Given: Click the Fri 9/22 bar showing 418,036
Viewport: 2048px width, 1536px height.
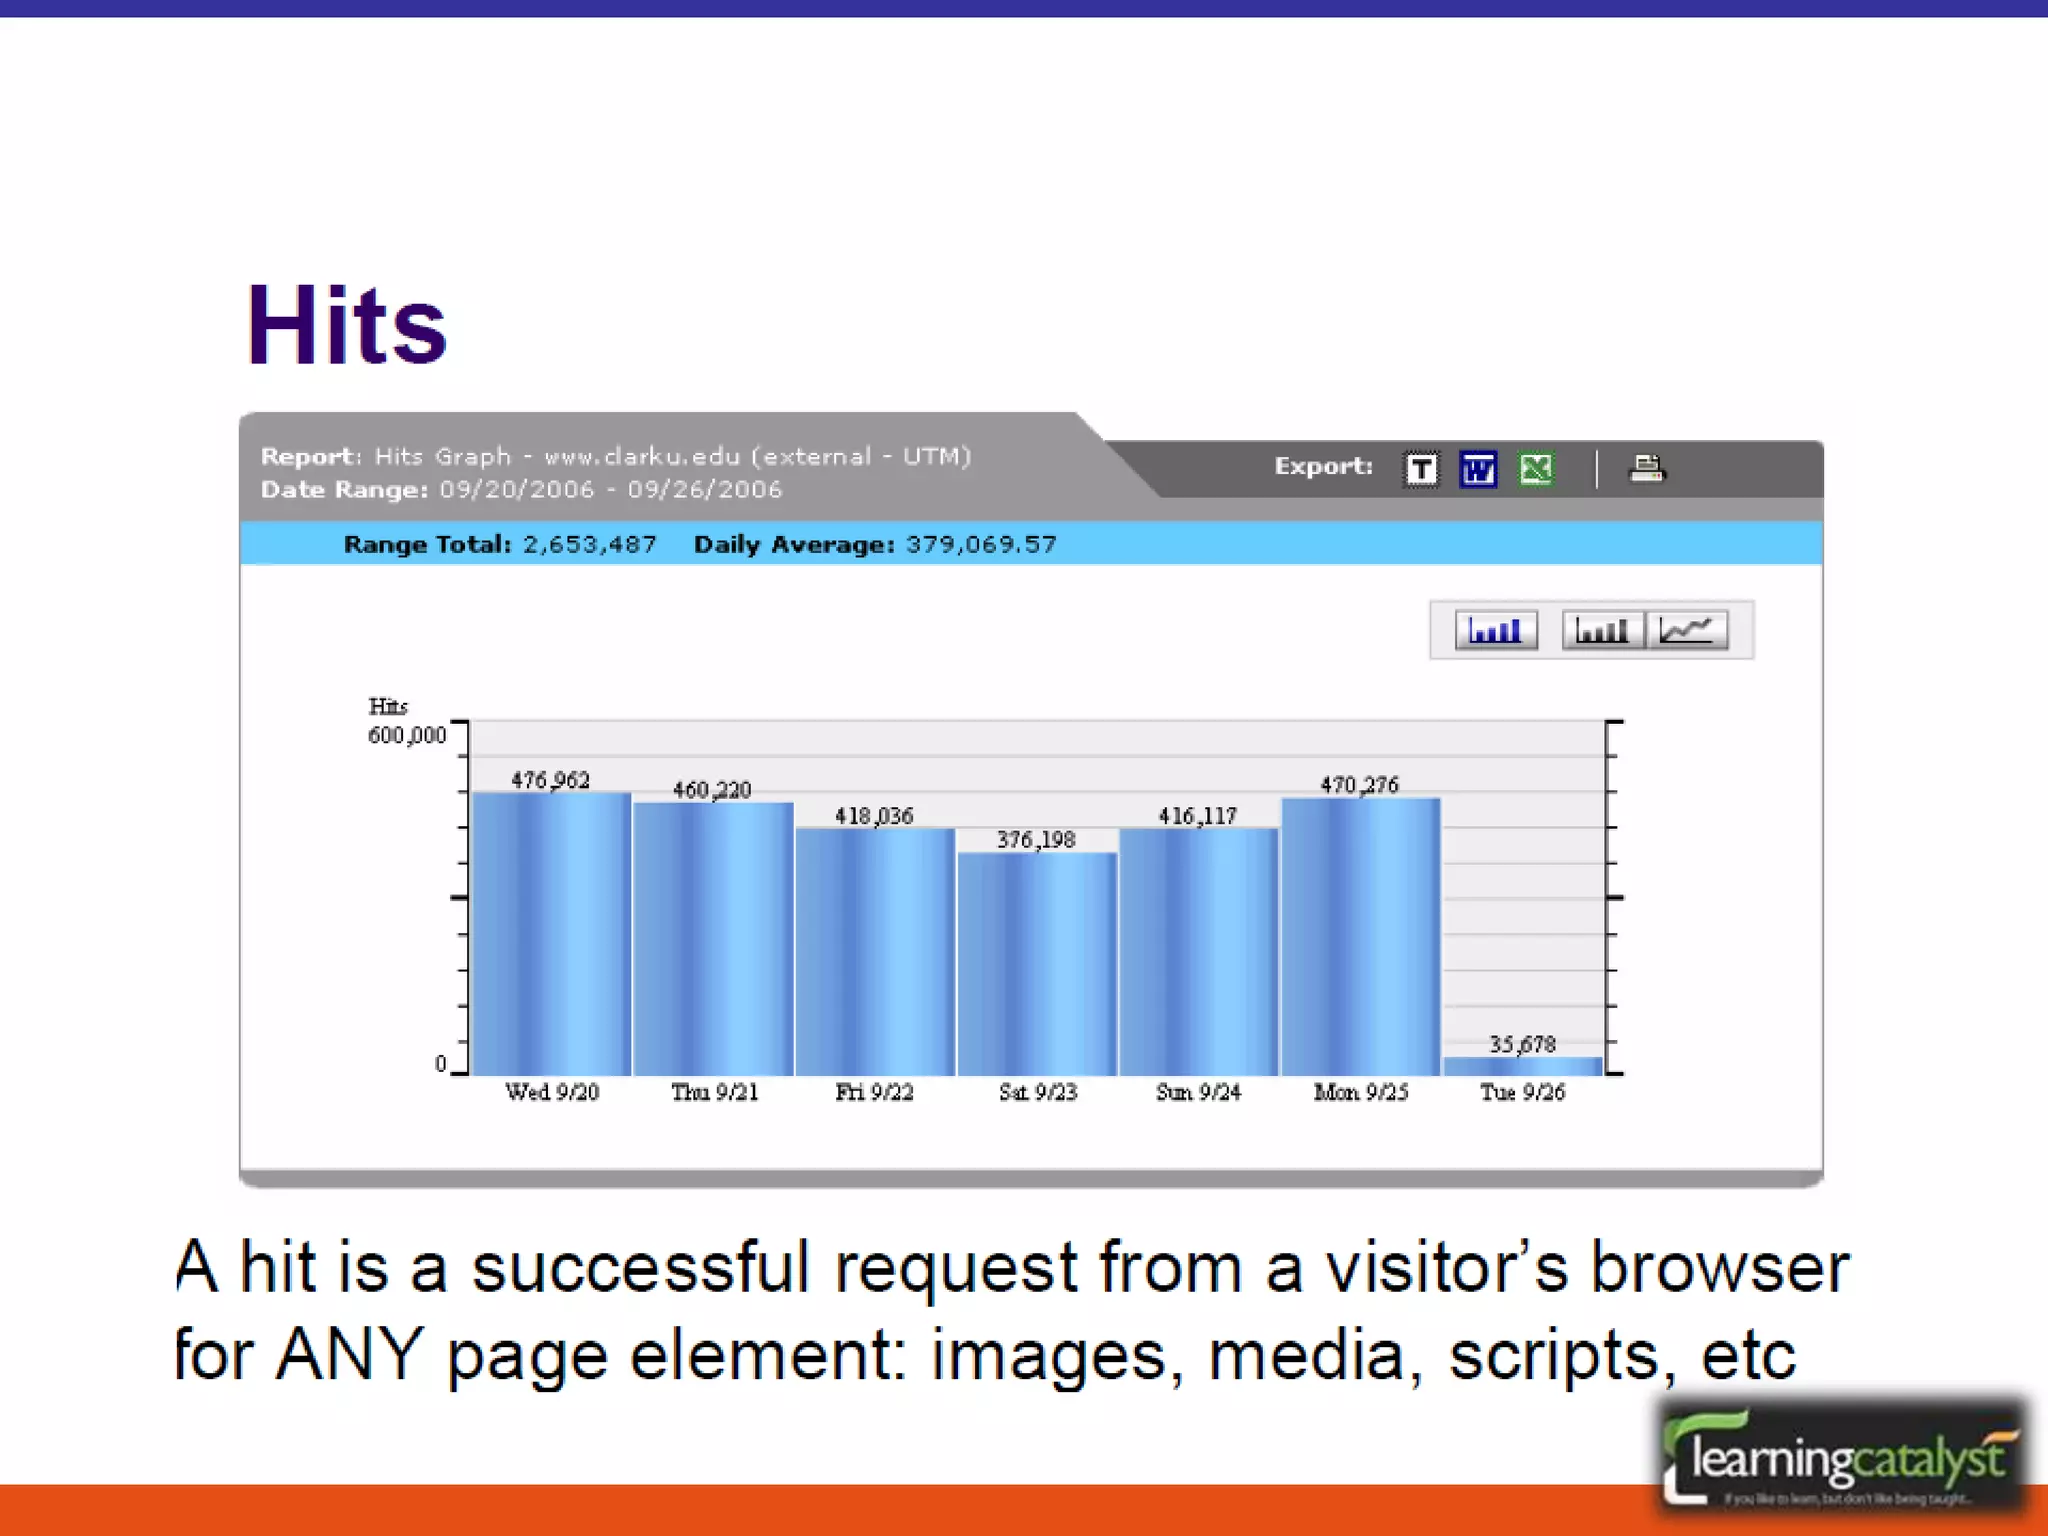Looking at the screenshot, I should tap(875, 951).
